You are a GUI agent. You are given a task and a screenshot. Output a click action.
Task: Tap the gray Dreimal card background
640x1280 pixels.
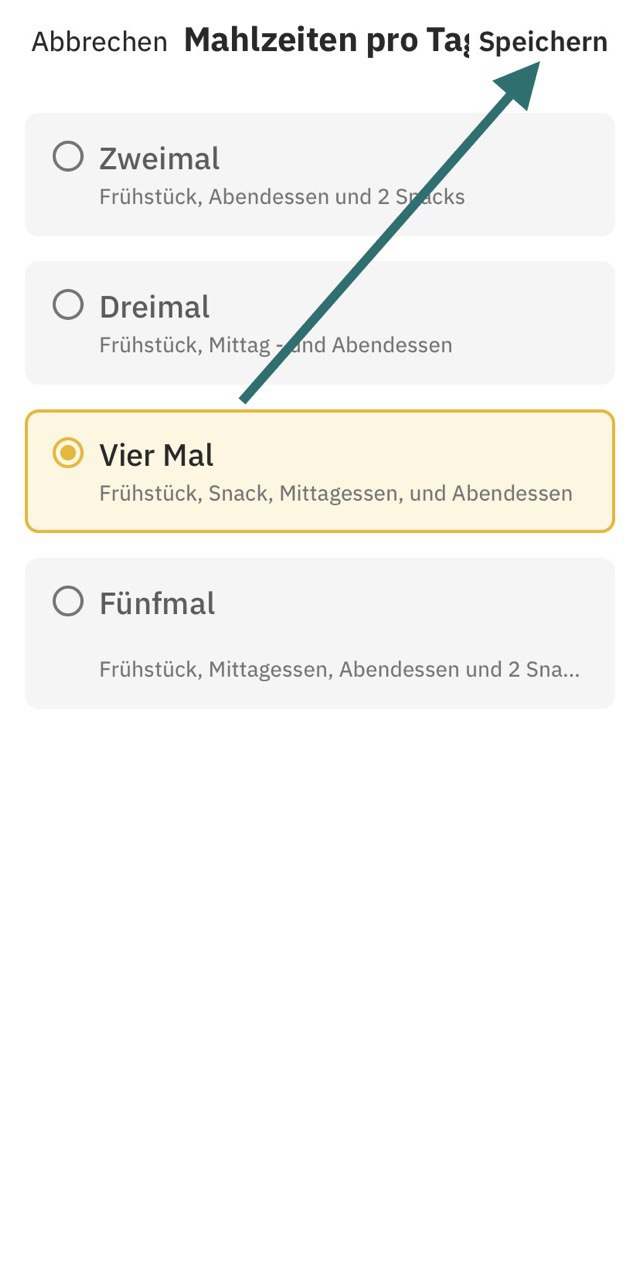[320, 323]
